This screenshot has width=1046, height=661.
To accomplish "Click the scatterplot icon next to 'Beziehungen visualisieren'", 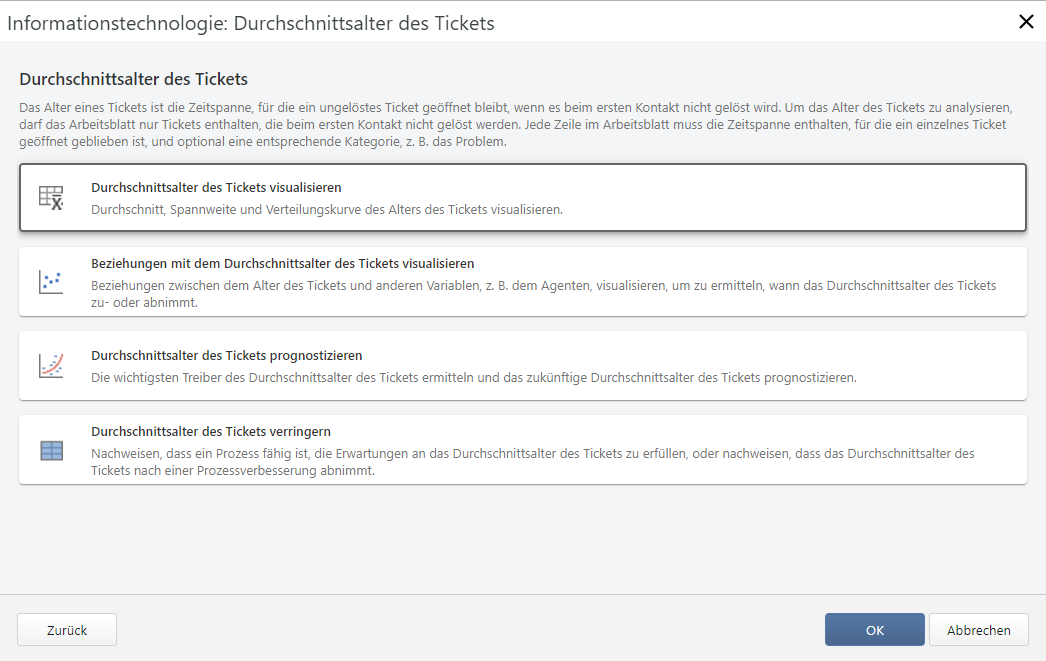I will tap(53, 281).
